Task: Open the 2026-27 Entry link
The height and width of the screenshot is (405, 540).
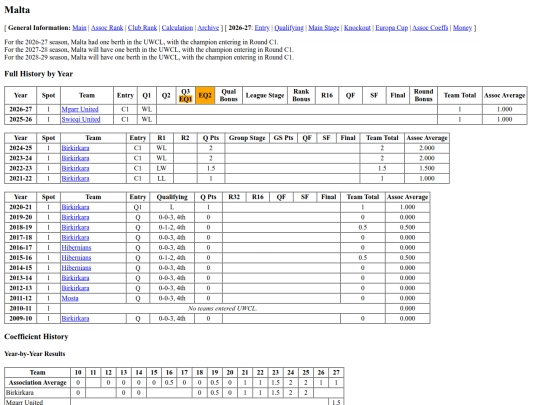Action: tap(262, 28)
